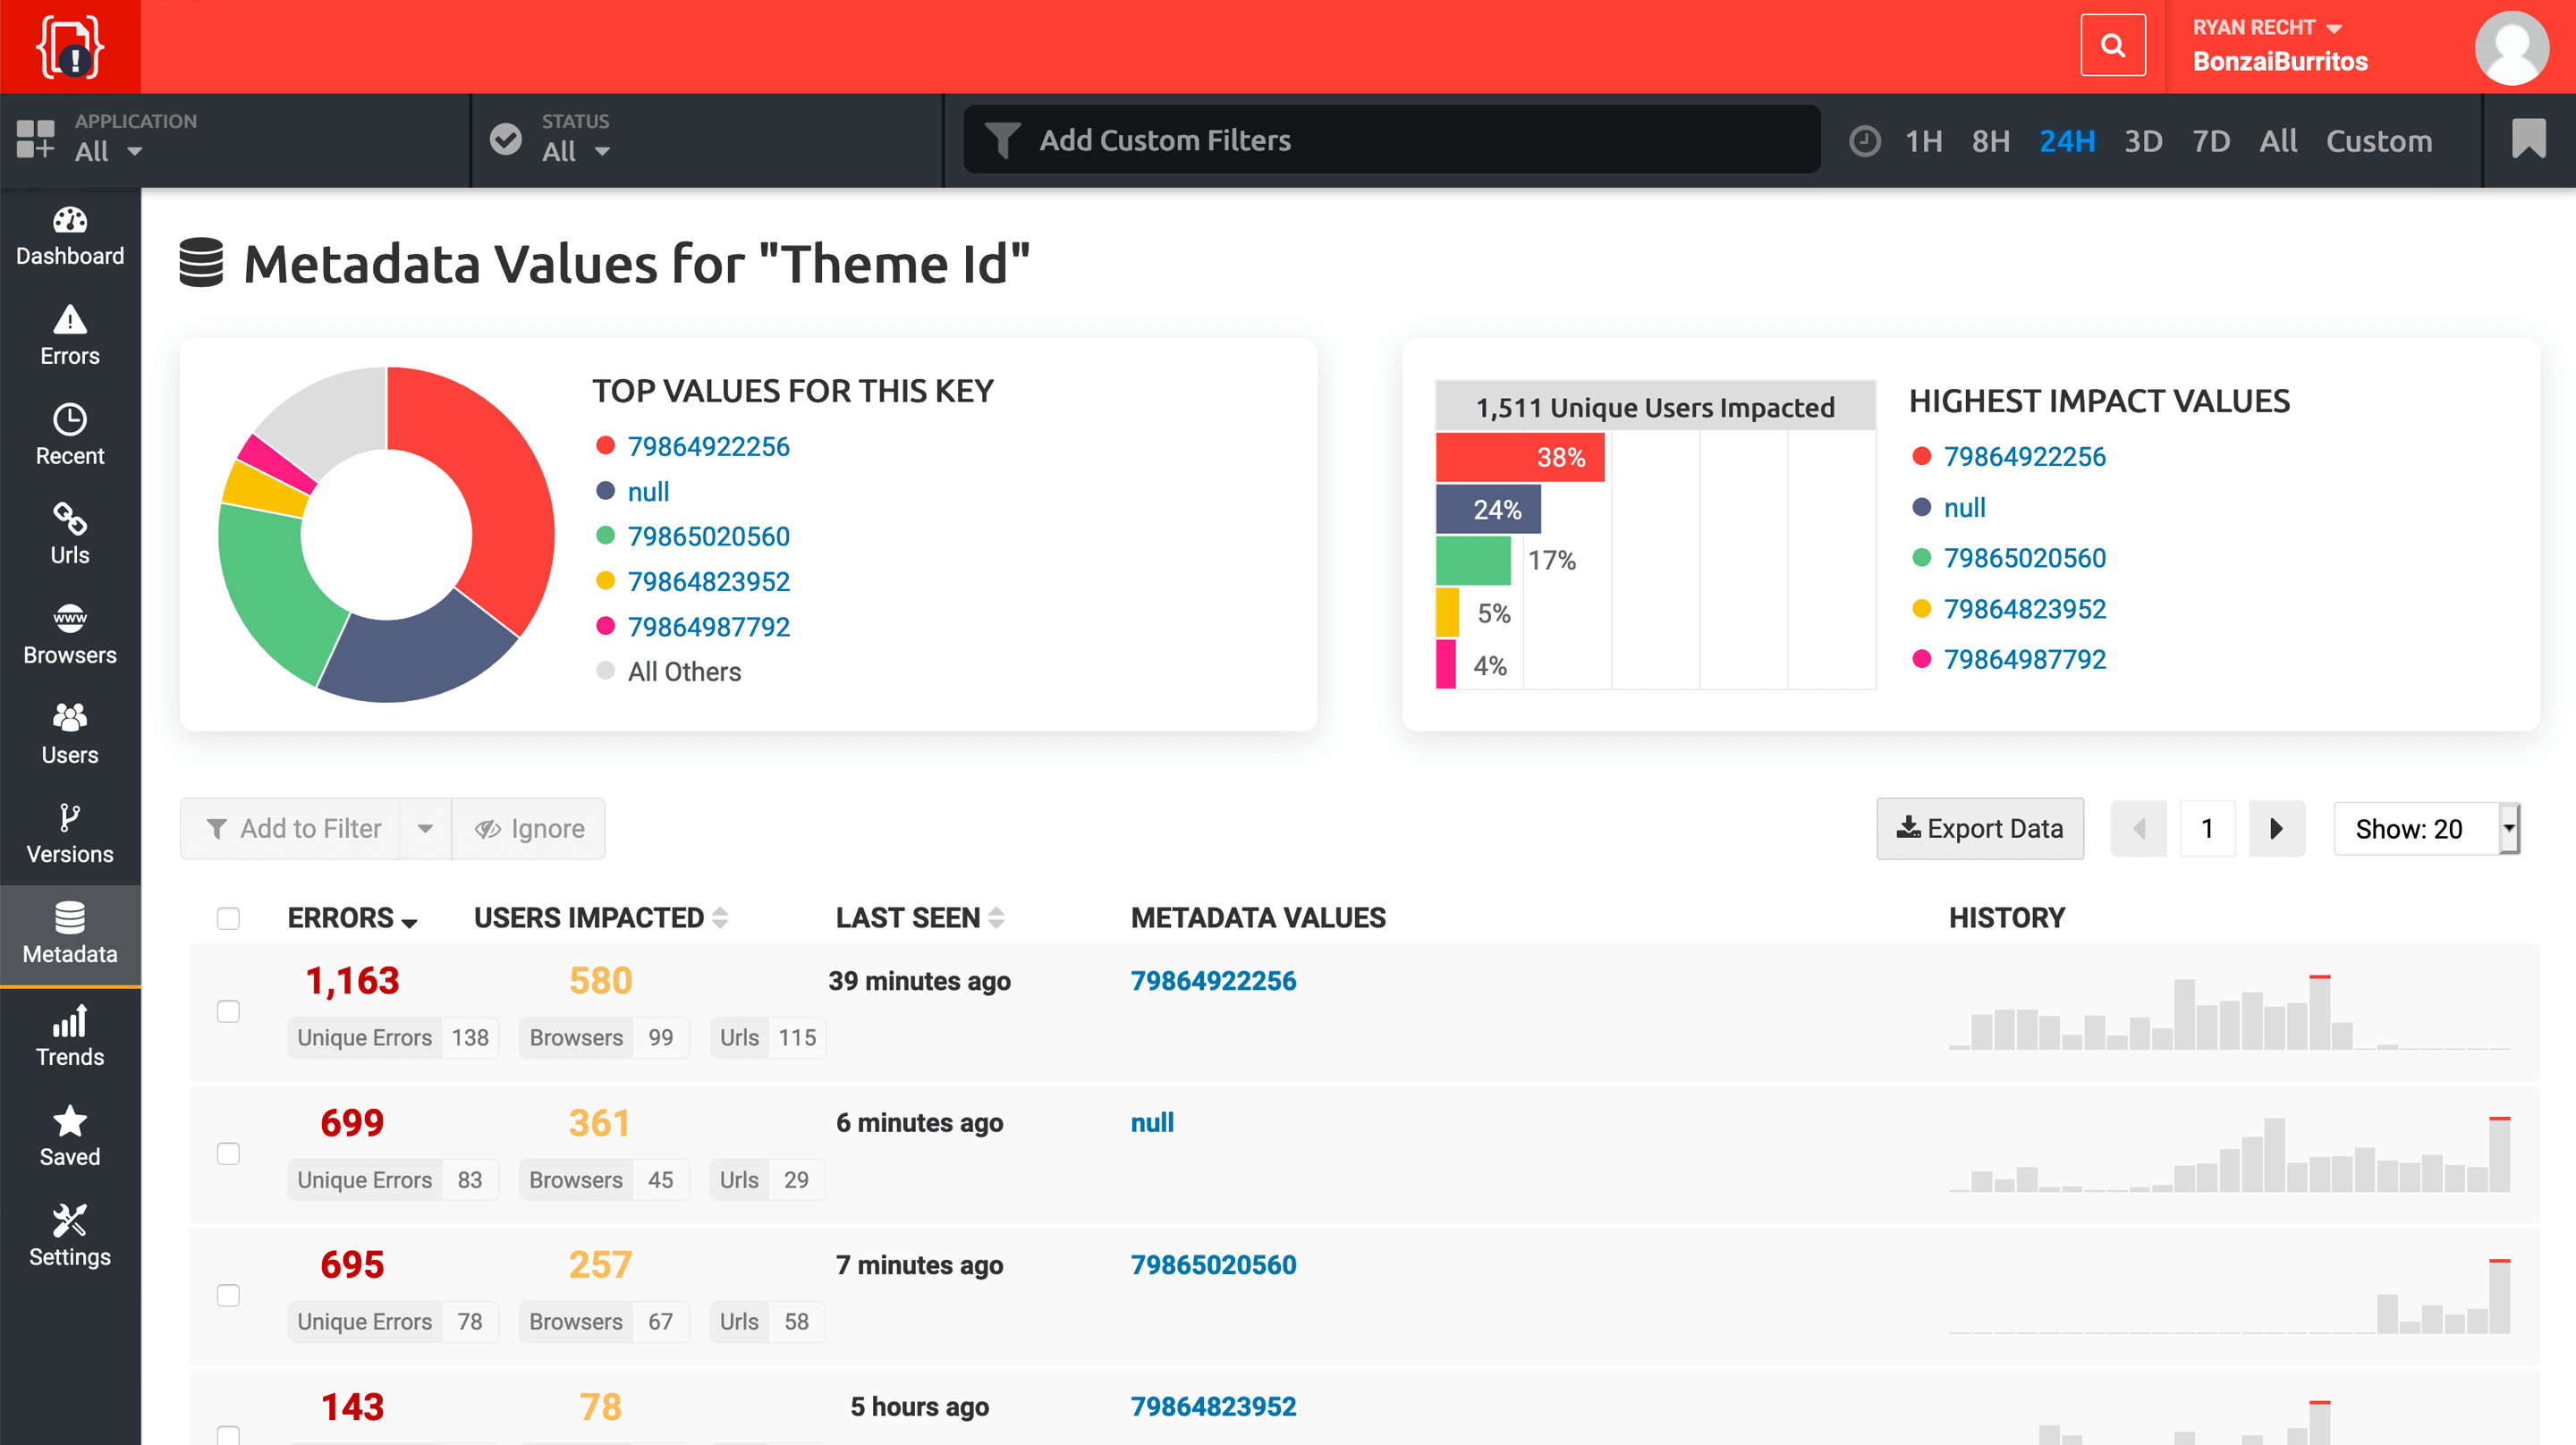Click the Errors warning triangle icon
This screenshot has width=2576, height=1445.
[70, 320]
